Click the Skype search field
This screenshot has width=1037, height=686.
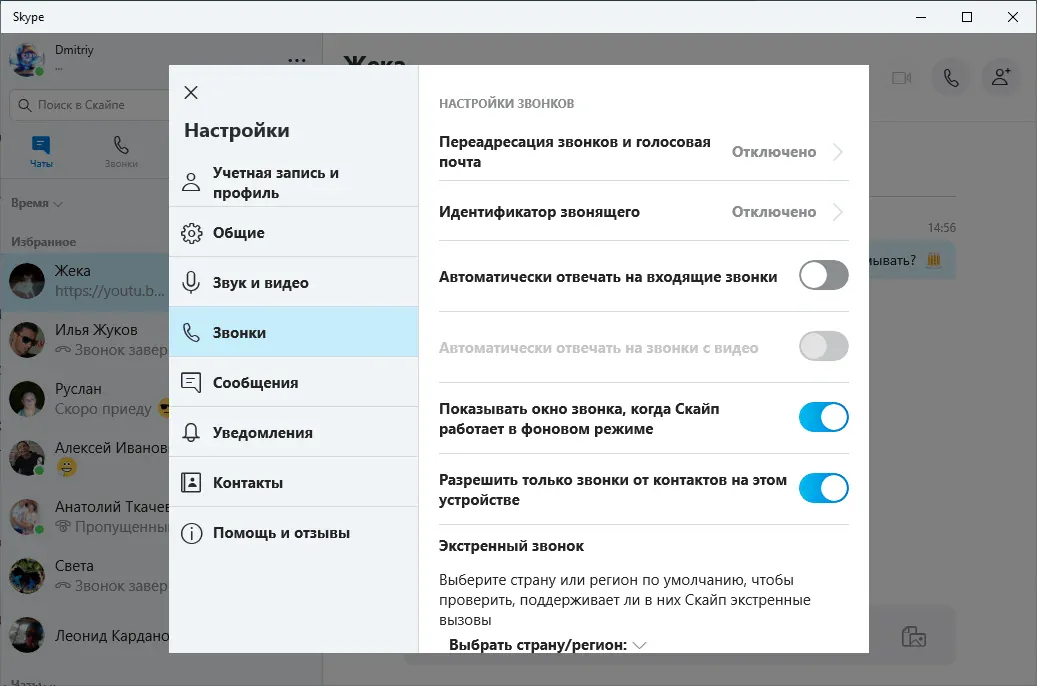(89, 105)
